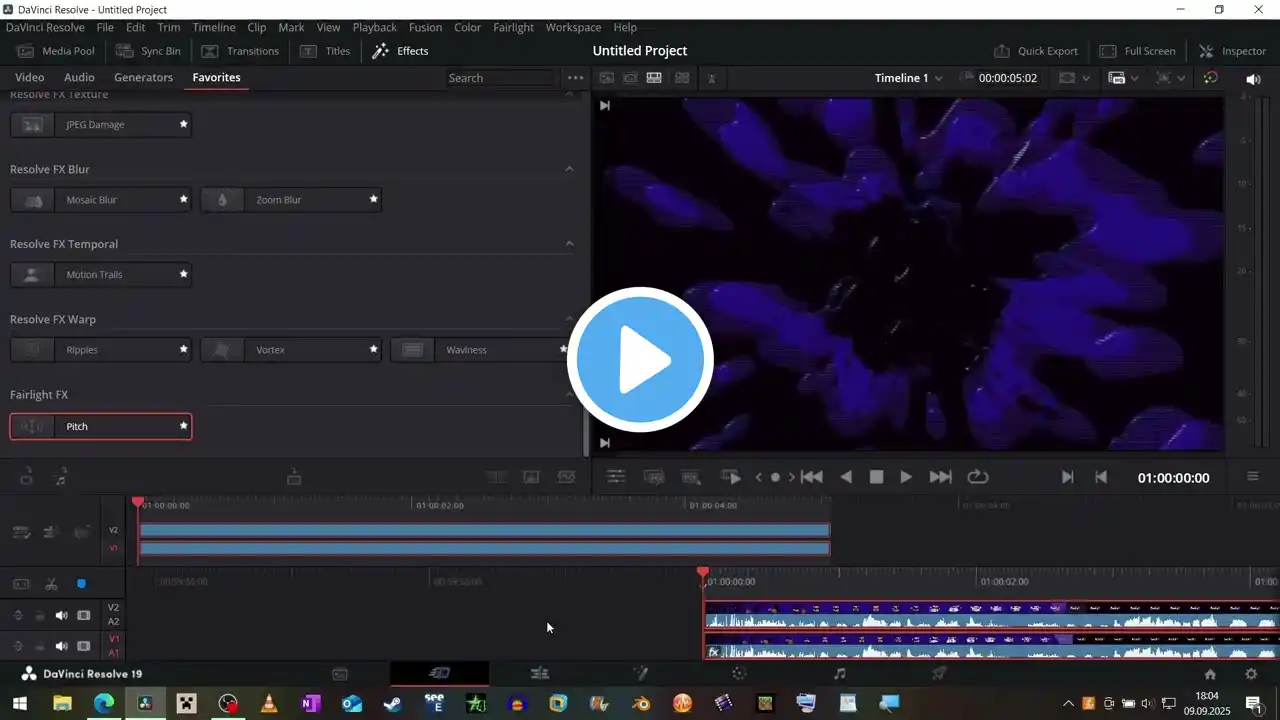Open the Timeline 1 dropdown

908,78
